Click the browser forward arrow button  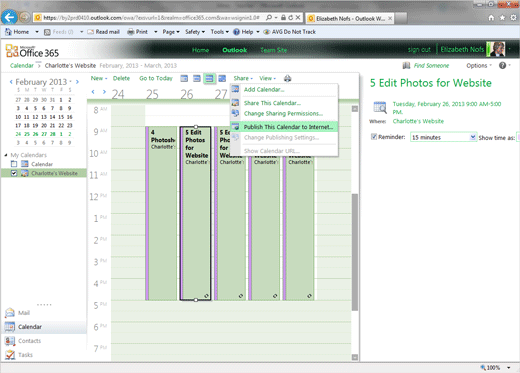coord(24,17)
